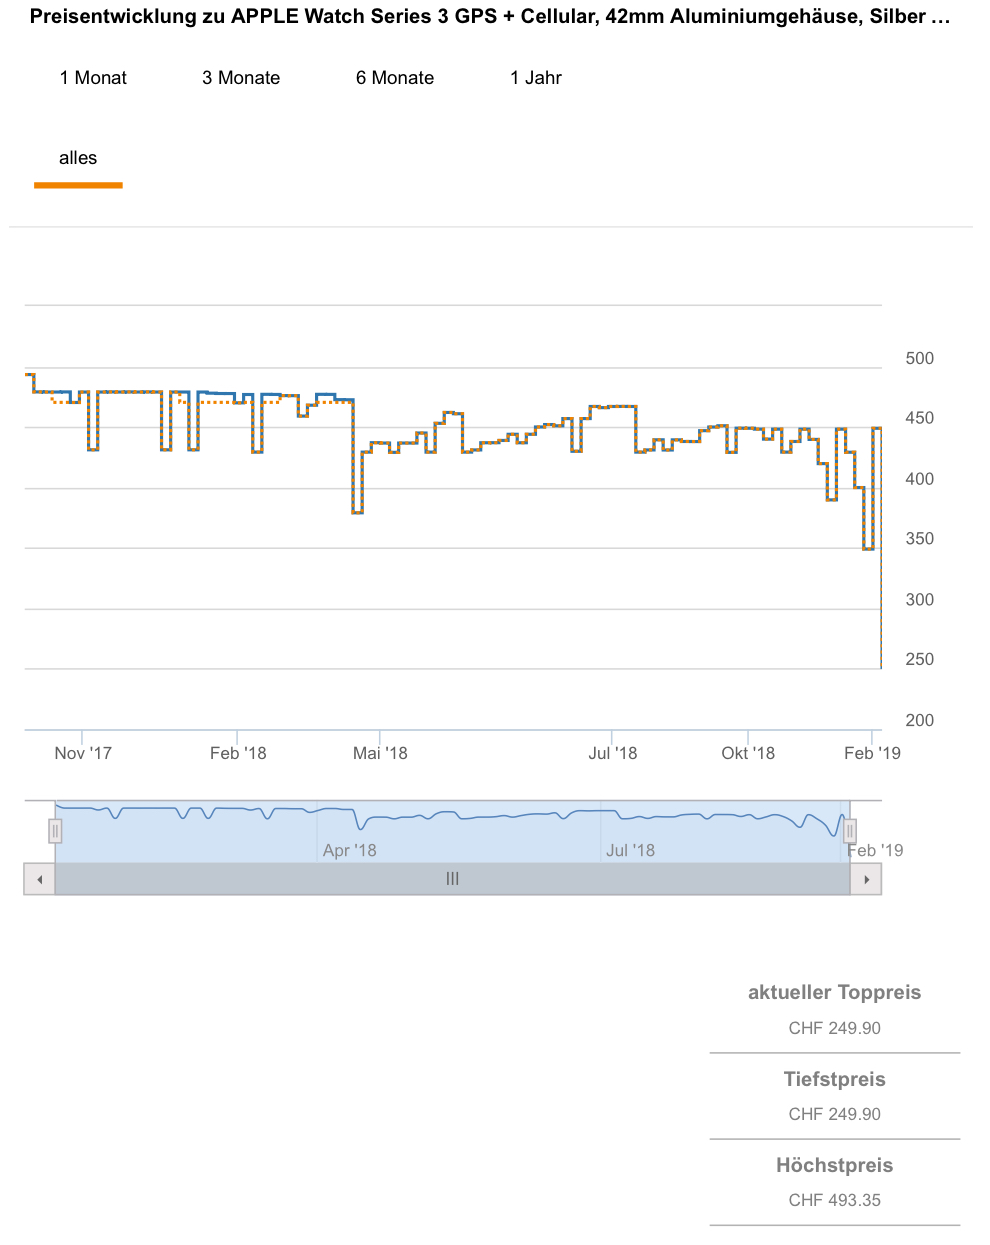Grab the right navigator range handle
The width and height of the screenshot is (990, 1245).
point(850,830)
